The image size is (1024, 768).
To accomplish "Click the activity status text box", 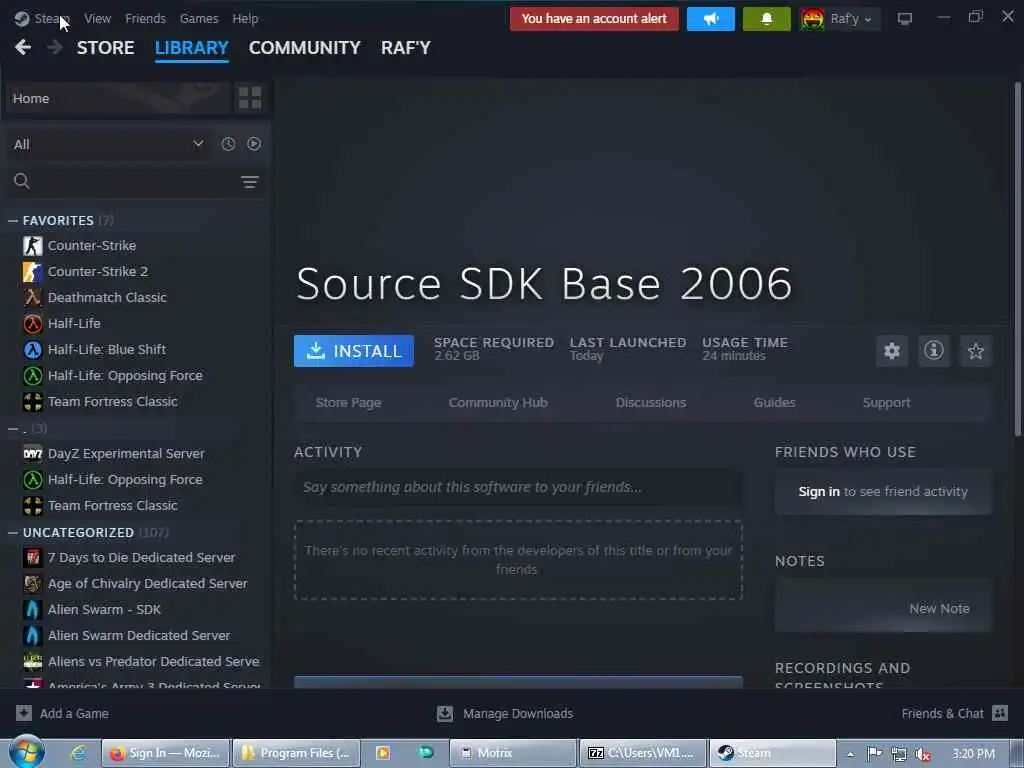I will point(518,487).
